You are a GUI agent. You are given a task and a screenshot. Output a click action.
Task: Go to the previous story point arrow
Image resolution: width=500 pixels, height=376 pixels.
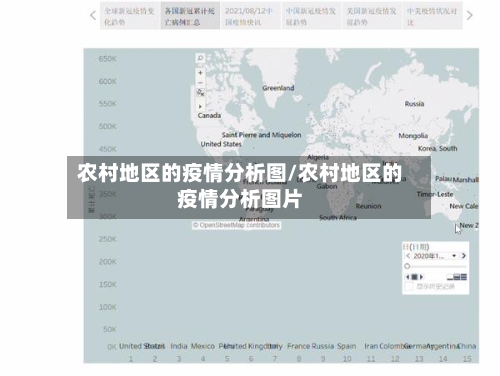(93, 15)
